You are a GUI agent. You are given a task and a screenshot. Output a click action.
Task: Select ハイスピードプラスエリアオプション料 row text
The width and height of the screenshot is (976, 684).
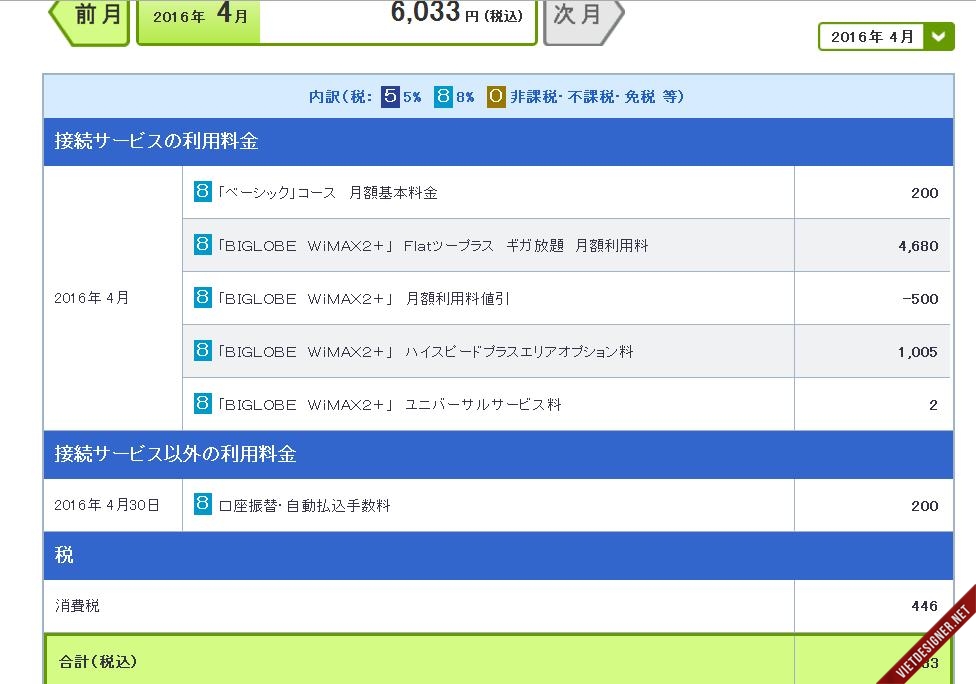tap(426, 352)
